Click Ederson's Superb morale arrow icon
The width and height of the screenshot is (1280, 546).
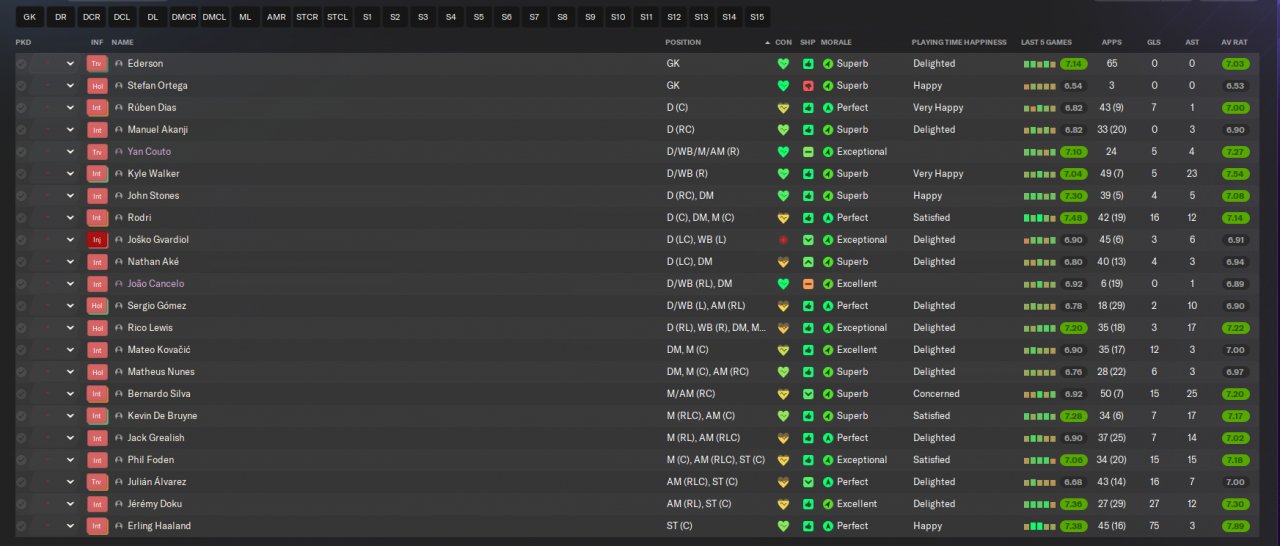[x=828, y=63]
